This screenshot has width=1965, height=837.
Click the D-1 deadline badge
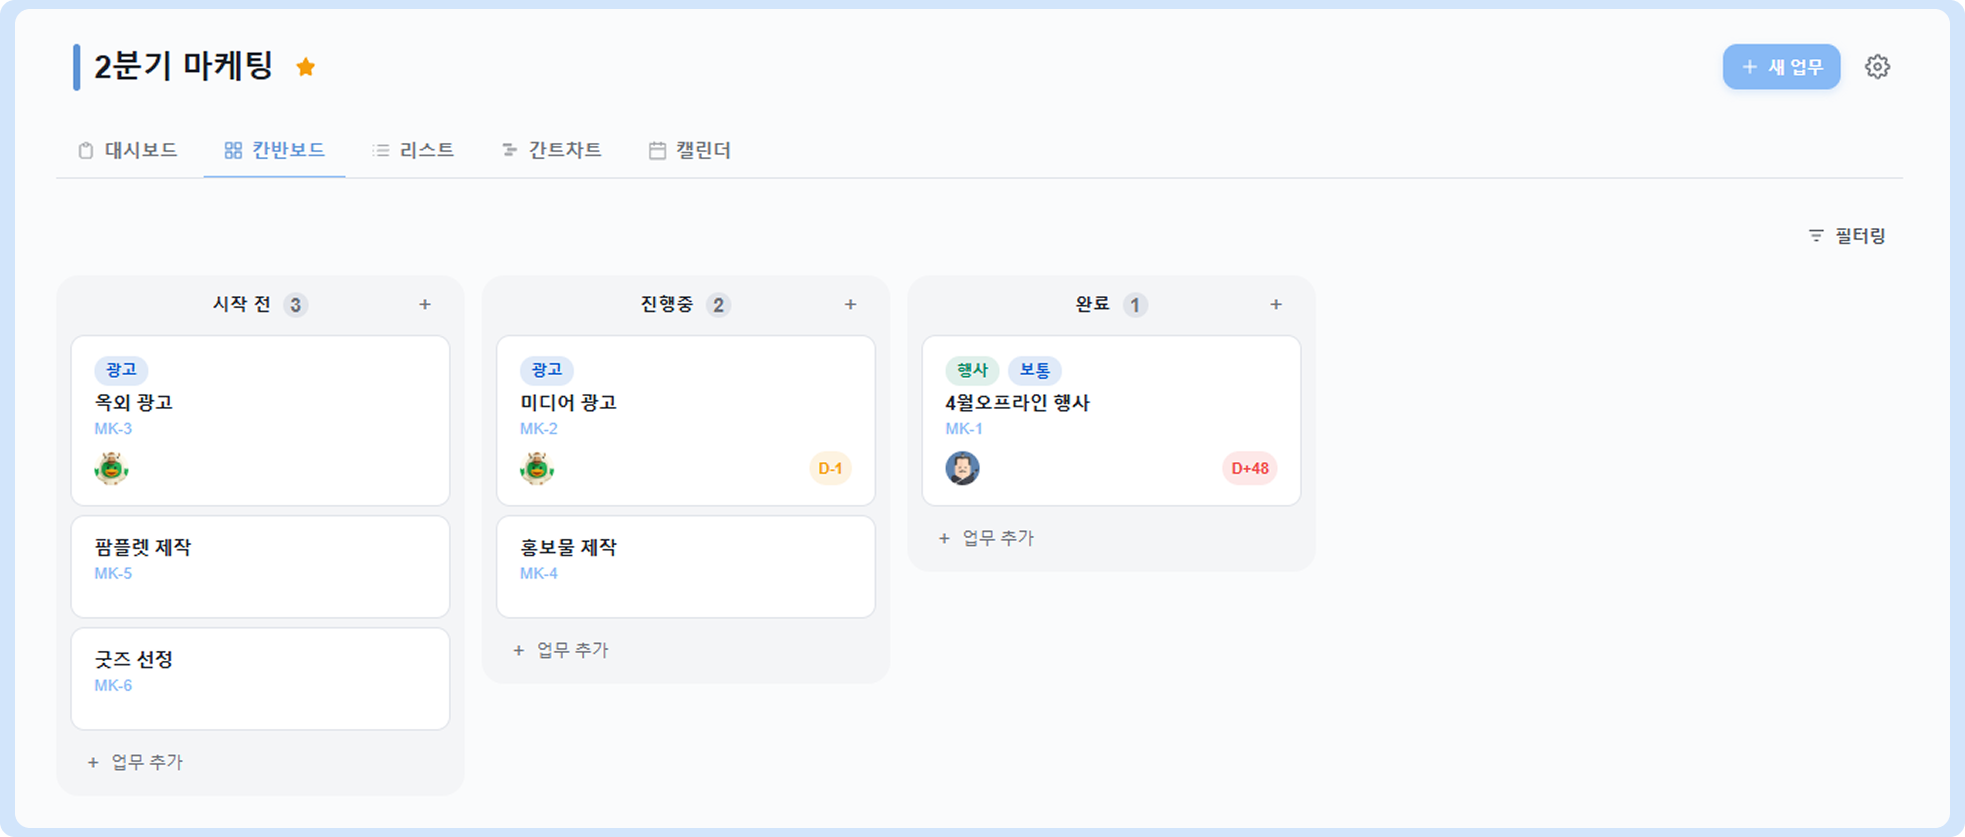[830, 468]
